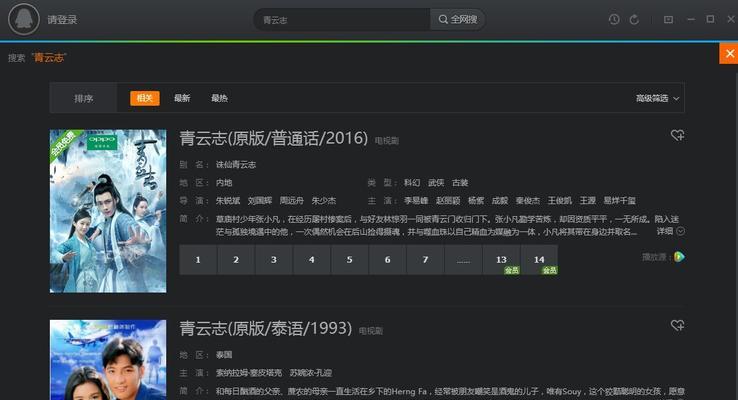Maximize the video player window
Screen dimensions: 738x400
[x=710, y=19]
